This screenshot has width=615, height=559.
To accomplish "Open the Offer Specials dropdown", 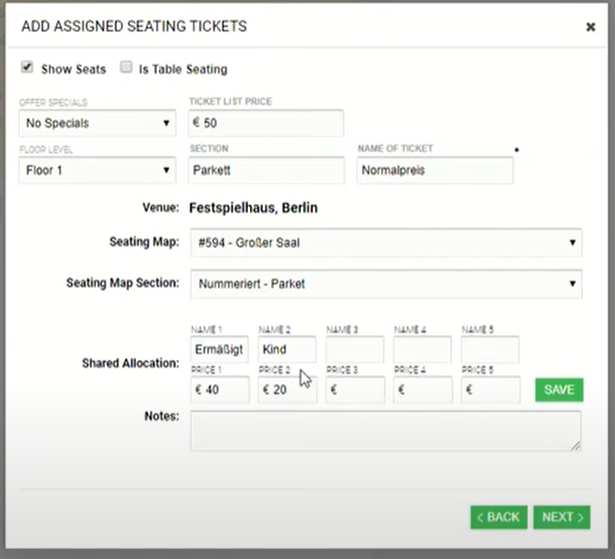I will pyautogui.click(x=97, y=124).
